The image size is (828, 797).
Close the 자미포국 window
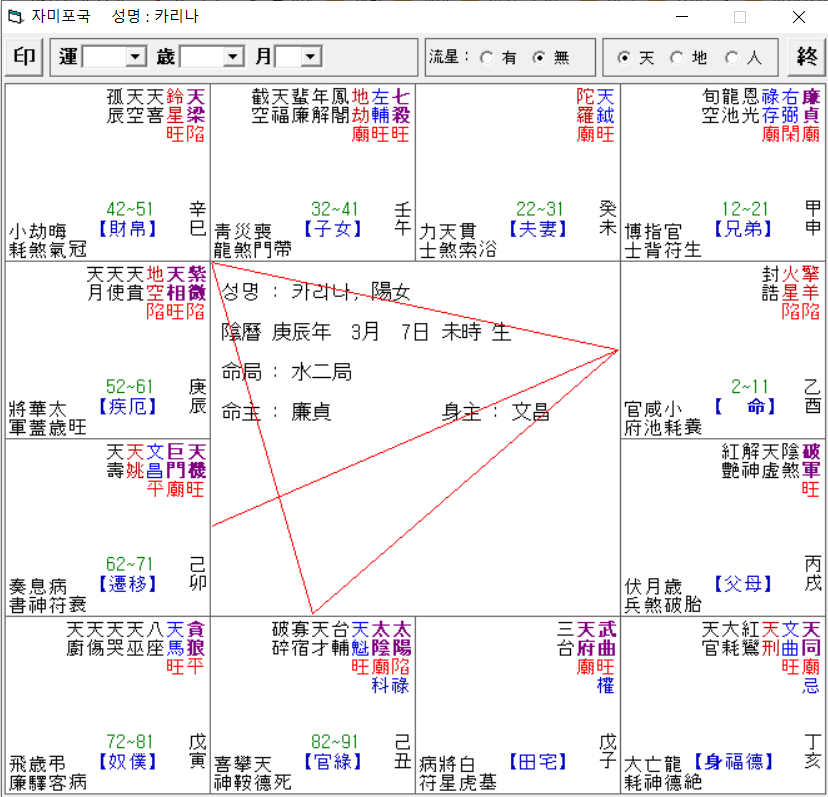798,17
